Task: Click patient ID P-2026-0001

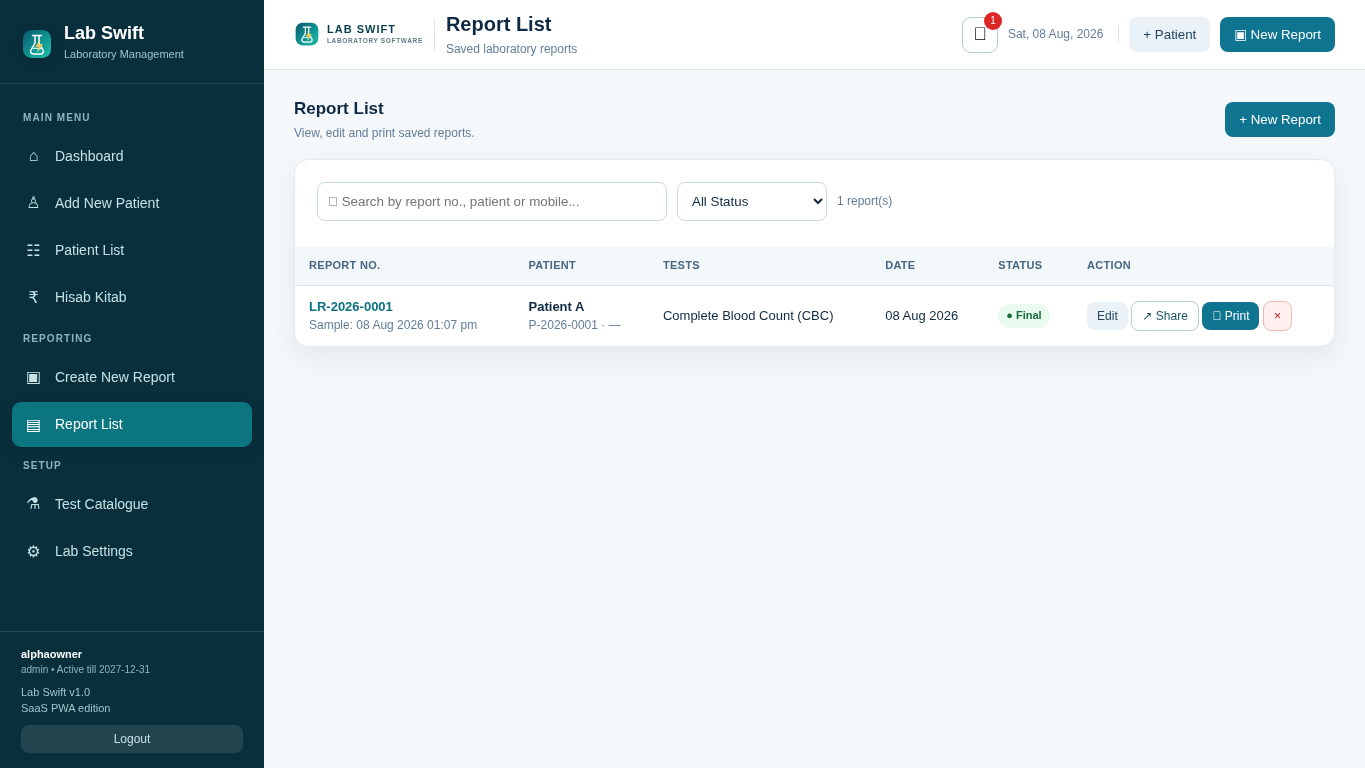Action: click(x=563, y=325)
